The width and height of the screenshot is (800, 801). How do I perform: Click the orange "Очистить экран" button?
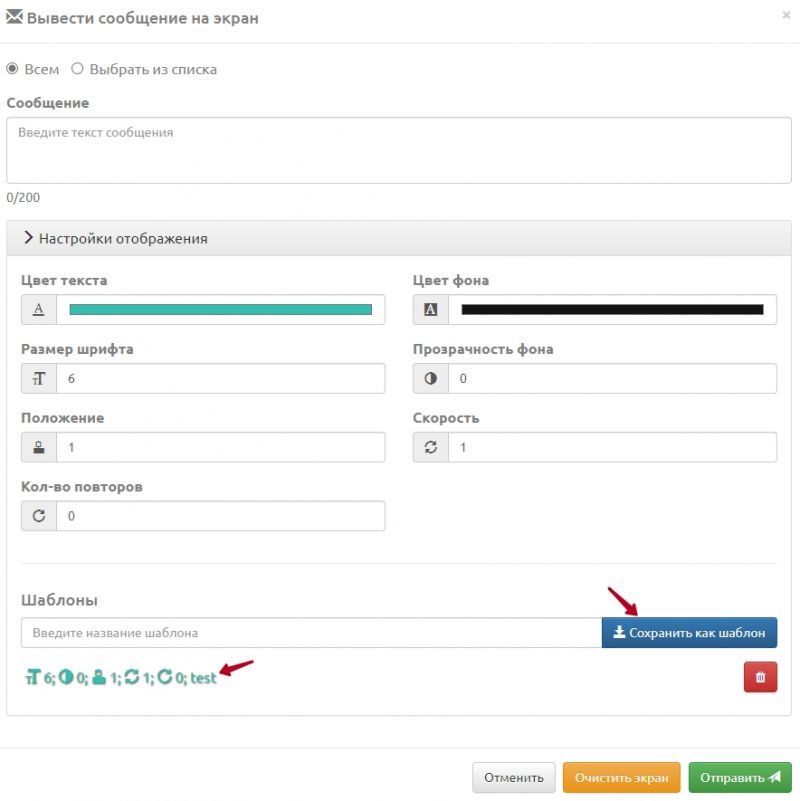(622, 777)
